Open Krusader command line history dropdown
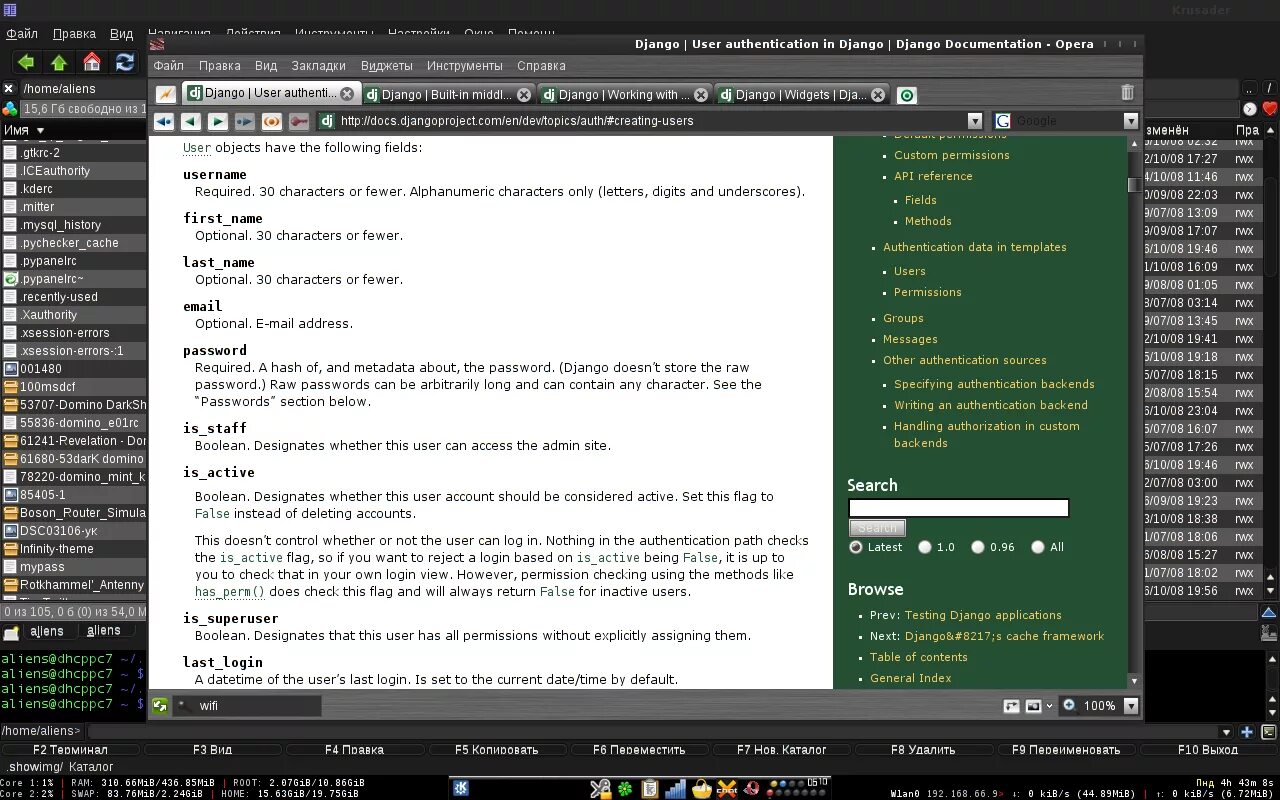The width and height of the screenshot is (1280, 800). (1227, 731)
